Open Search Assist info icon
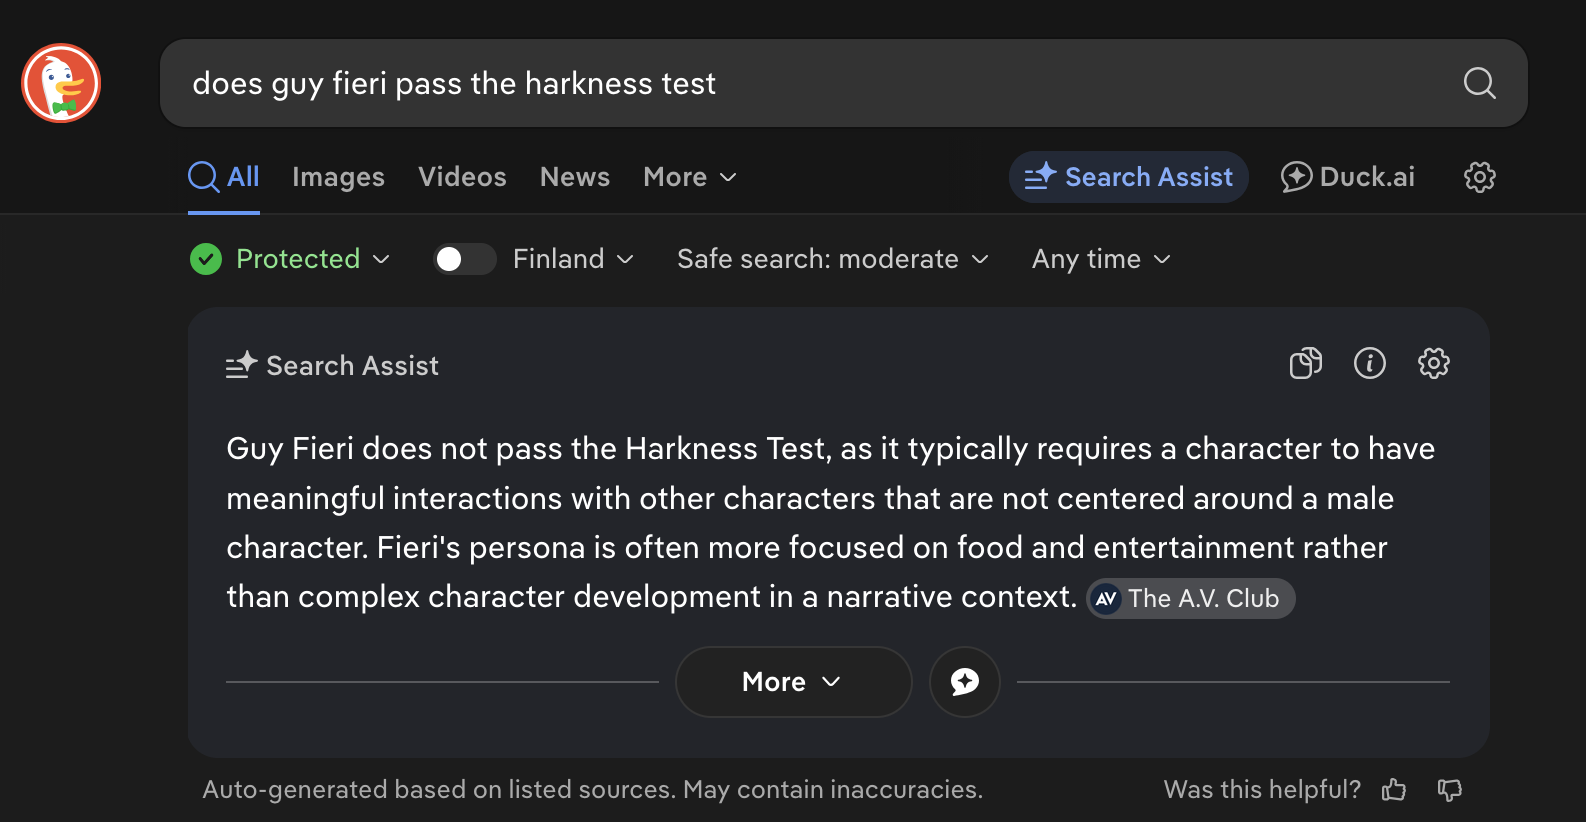 tap(1369, 363)
